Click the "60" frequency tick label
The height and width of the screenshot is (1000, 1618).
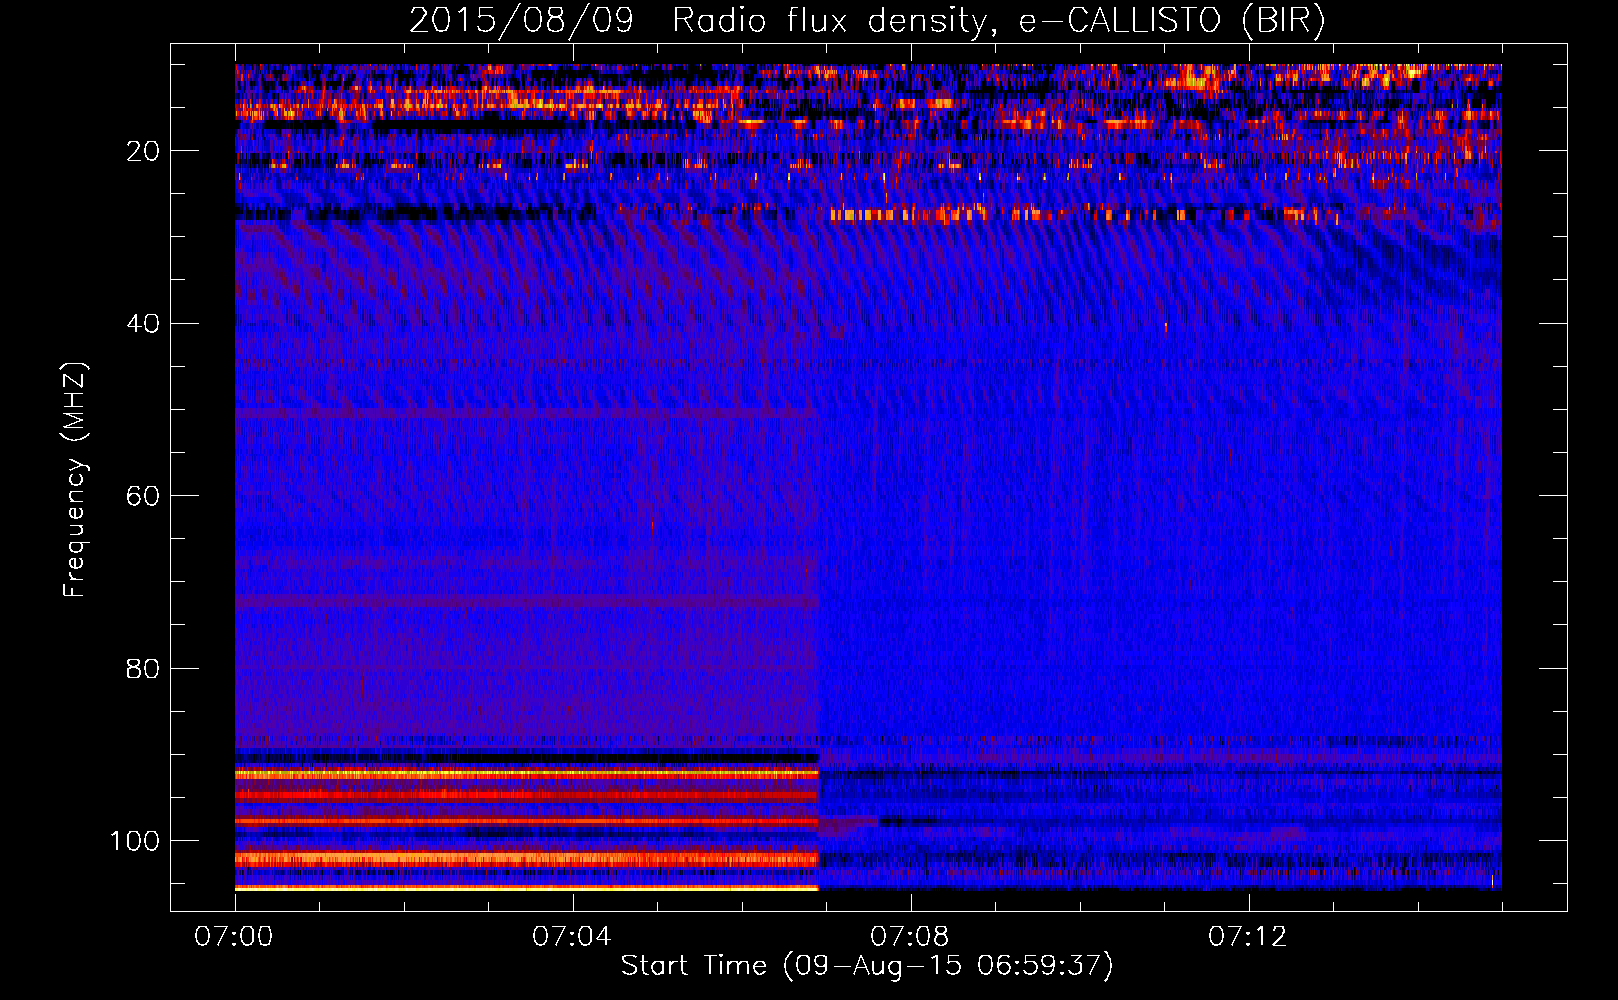coord(144,496)
